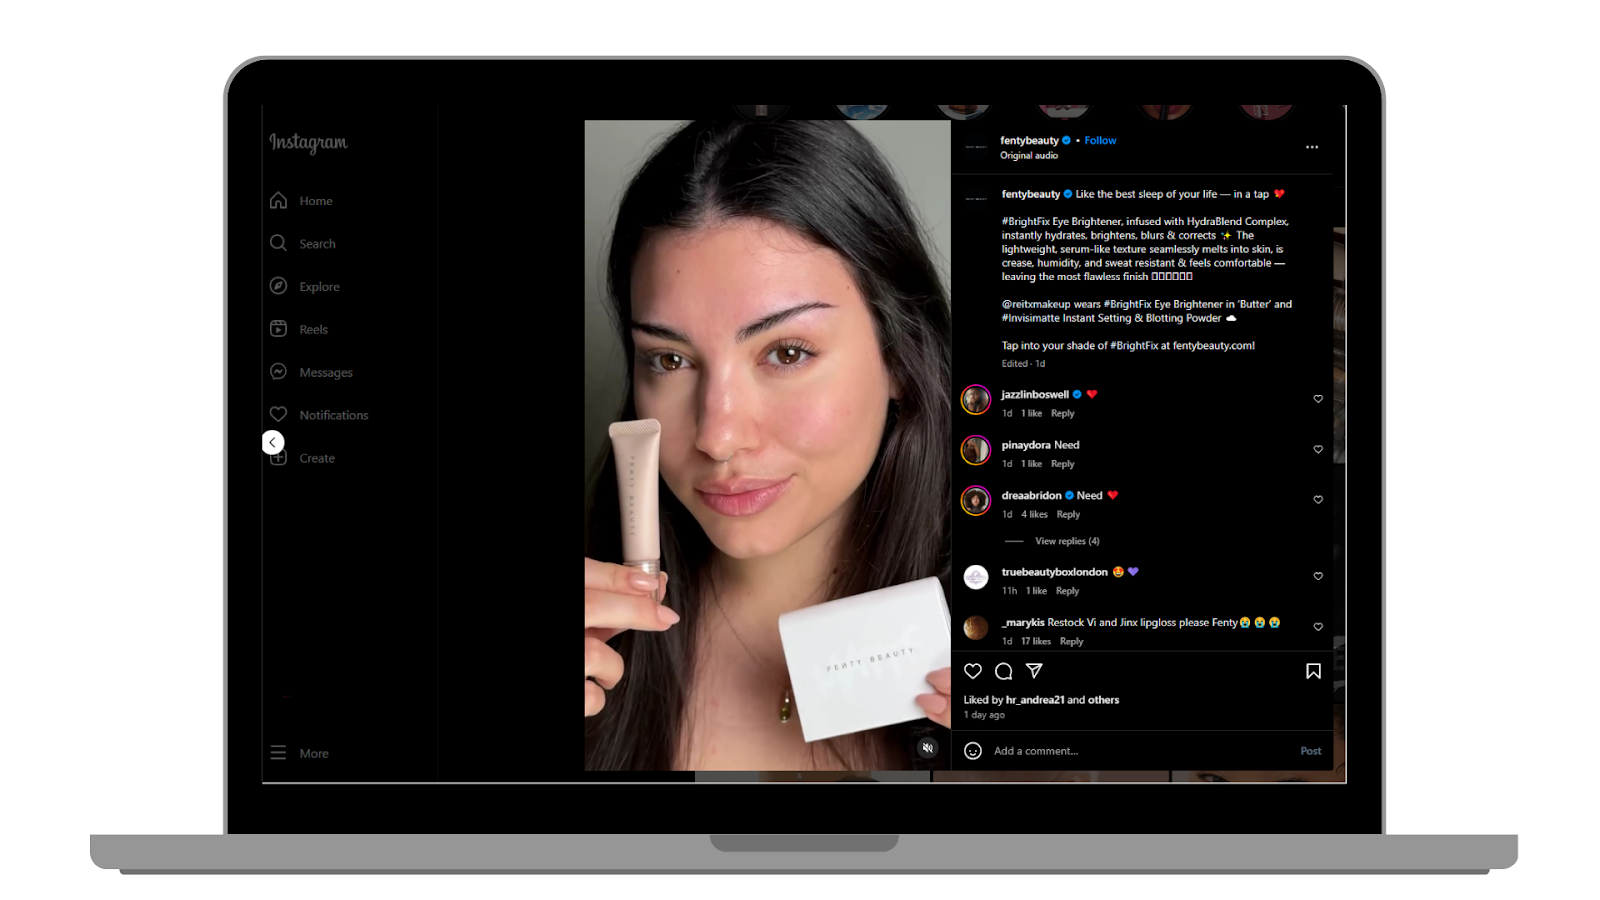The width and height of the screenshot is (1600, 900).
Task: Open the Original audio link
Action: (x=1029, y=156)
